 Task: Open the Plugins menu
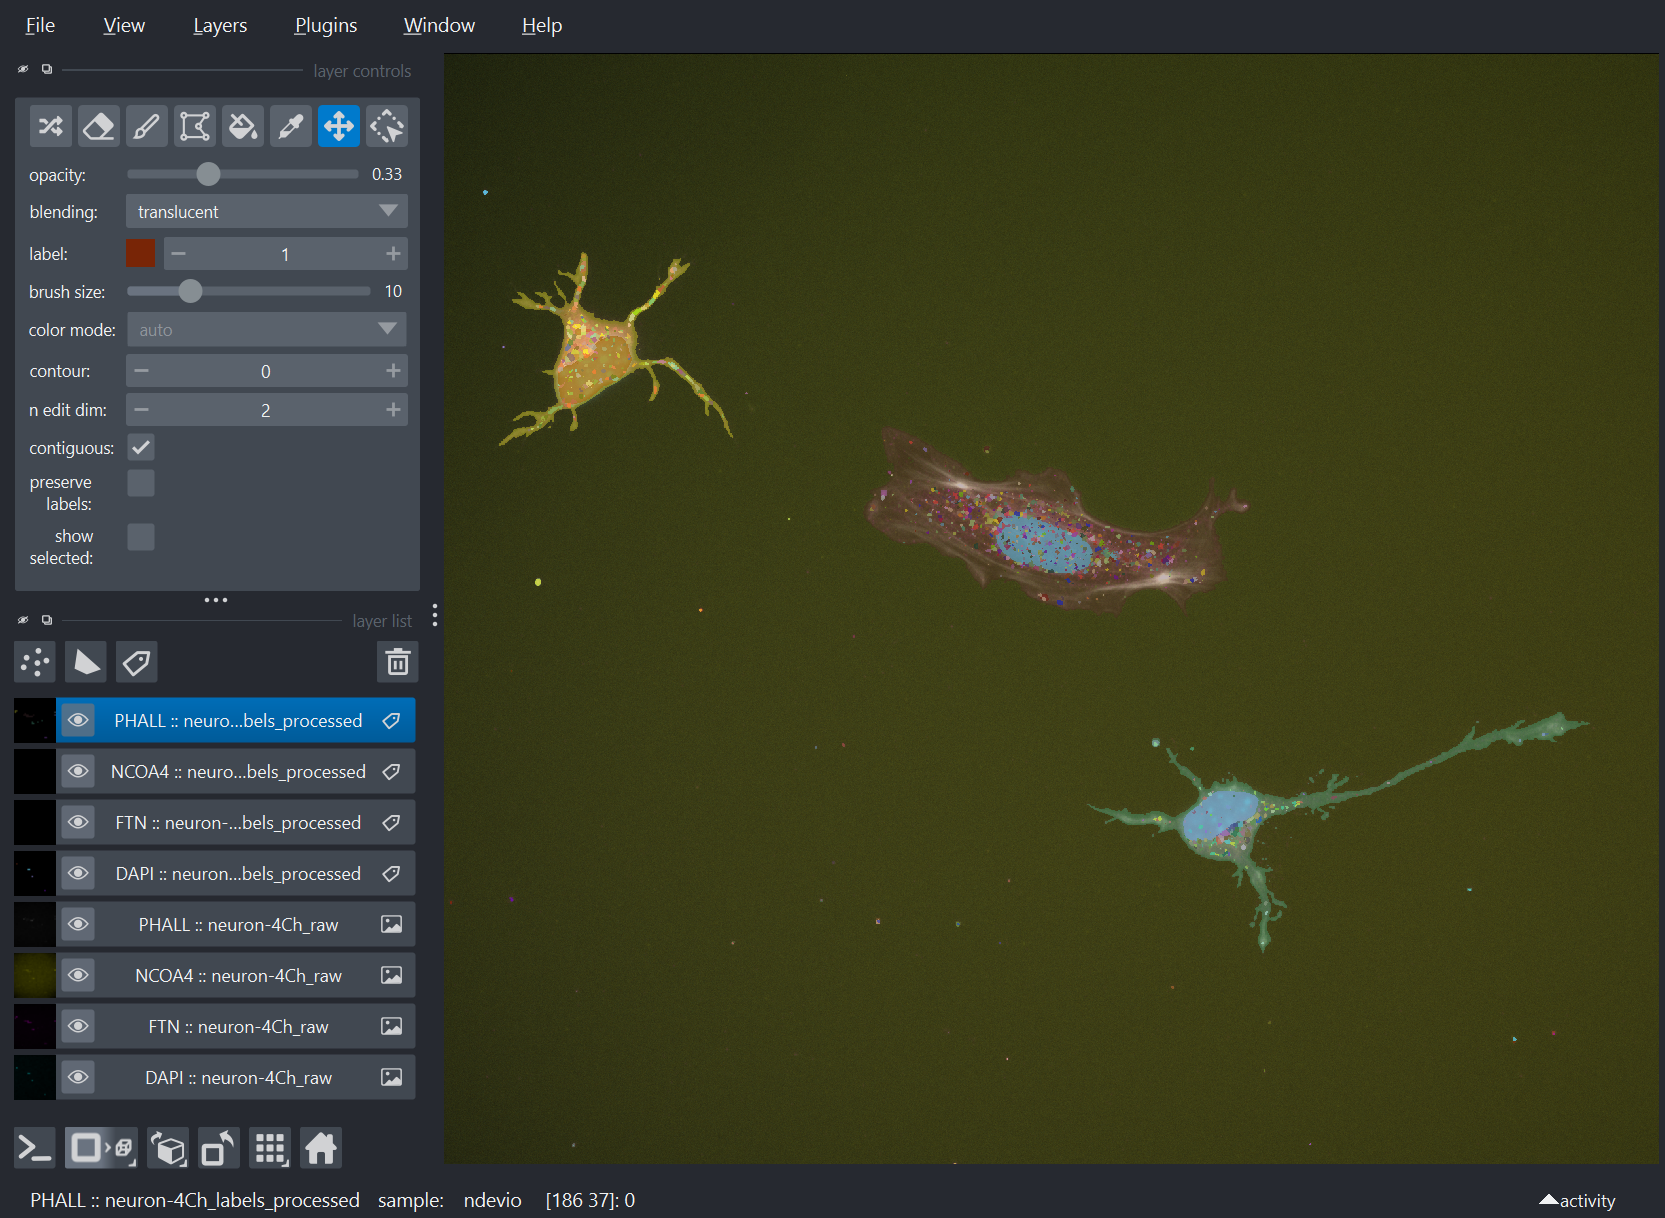point(325,25)
